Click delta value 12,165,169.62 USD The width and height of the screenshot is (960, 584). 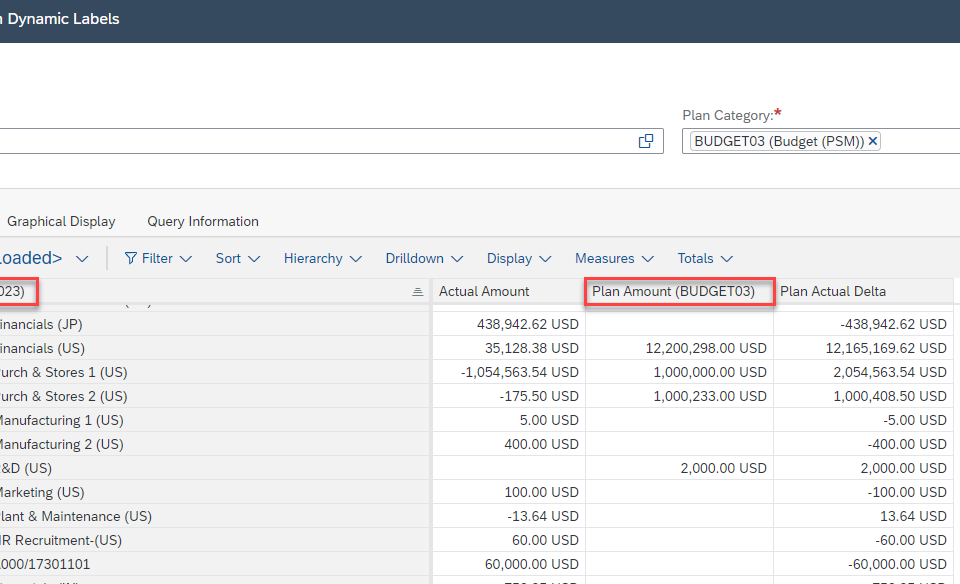pos(886,348)
